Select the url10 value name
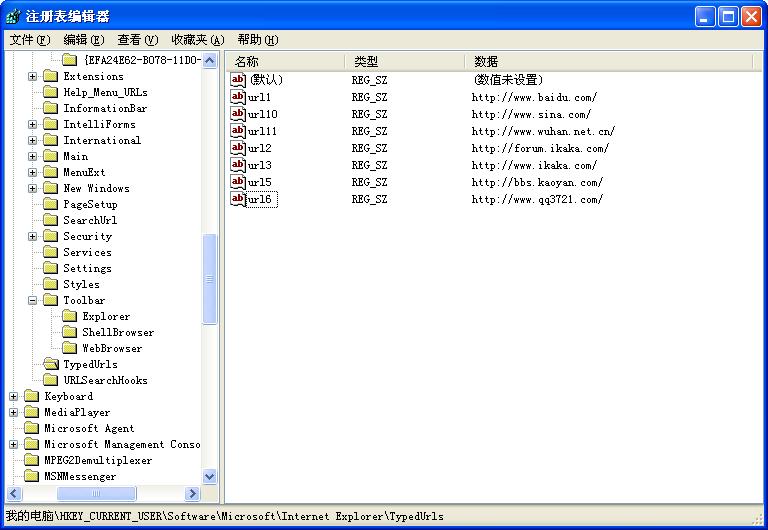This screenshot has height=530, width=768. pos(263,114)
